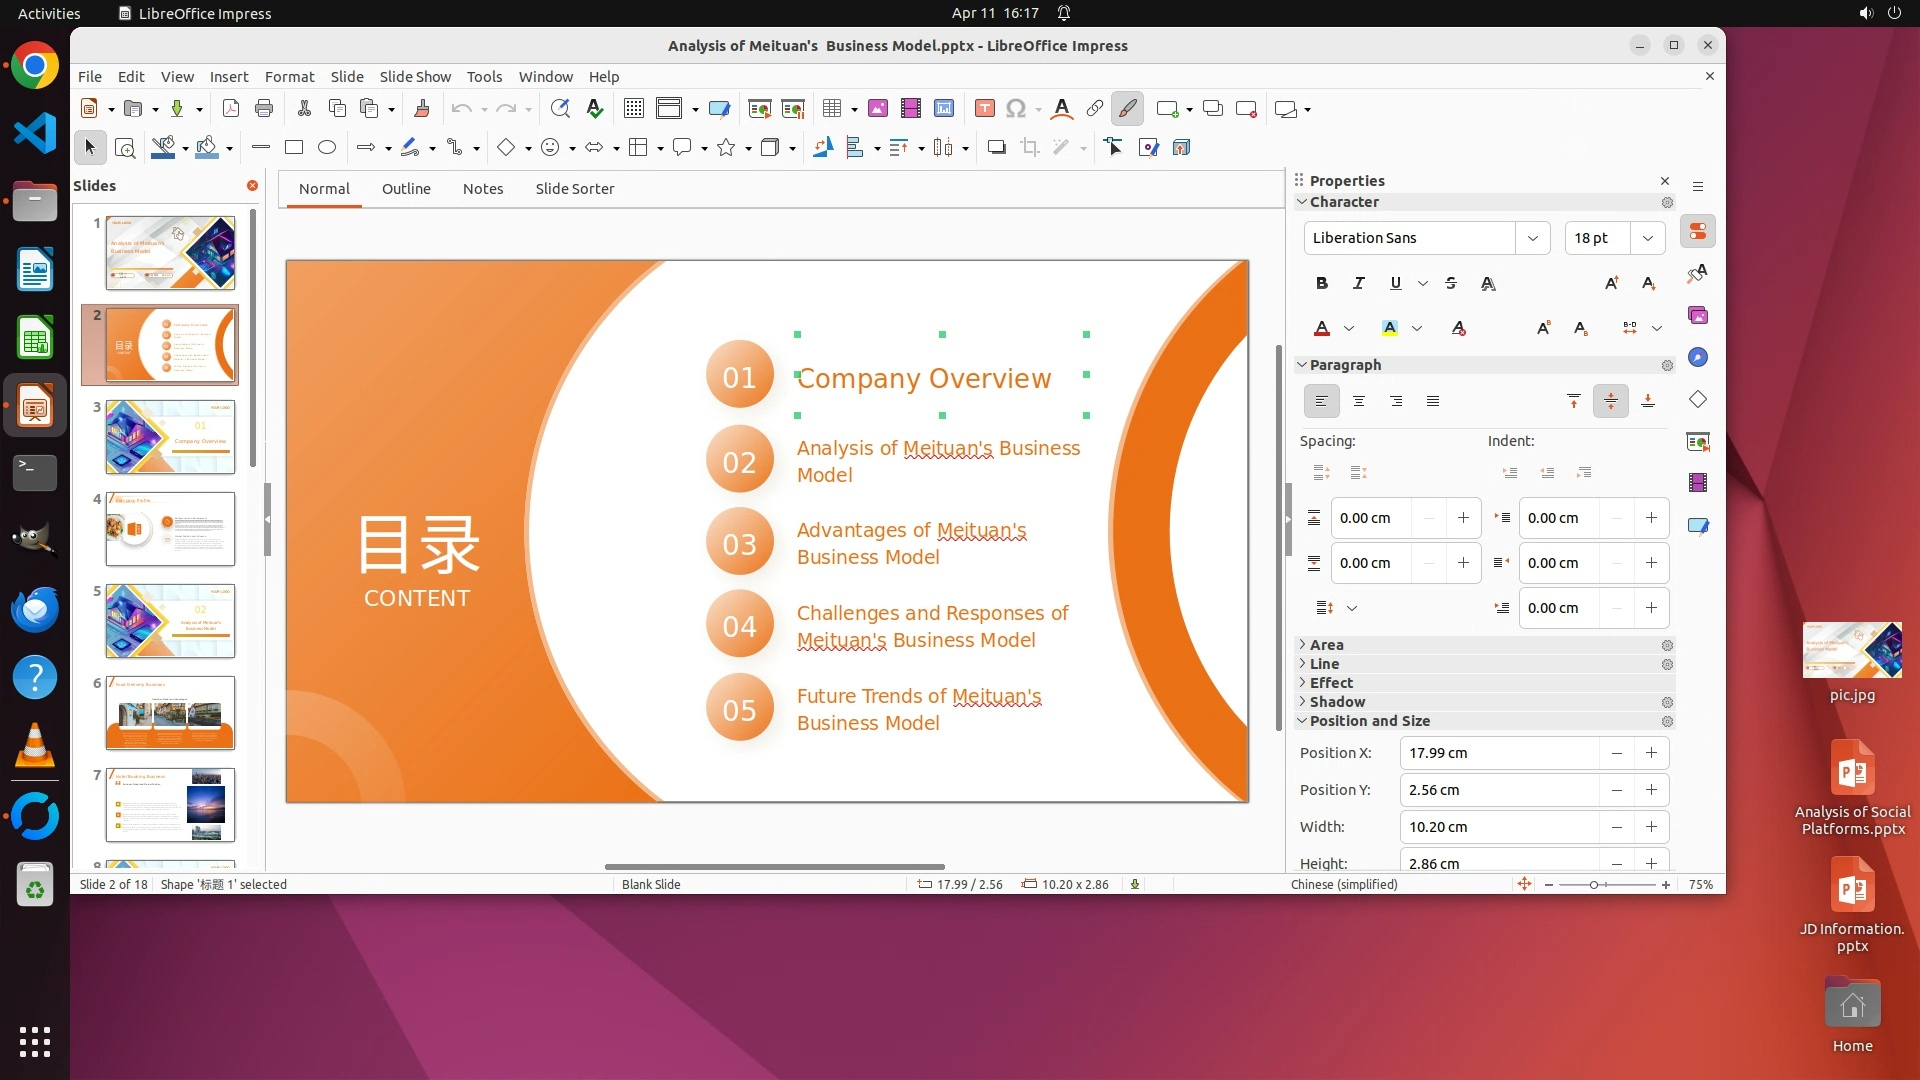Enable center paragraph alignment in sidebar

point(1358,402)
